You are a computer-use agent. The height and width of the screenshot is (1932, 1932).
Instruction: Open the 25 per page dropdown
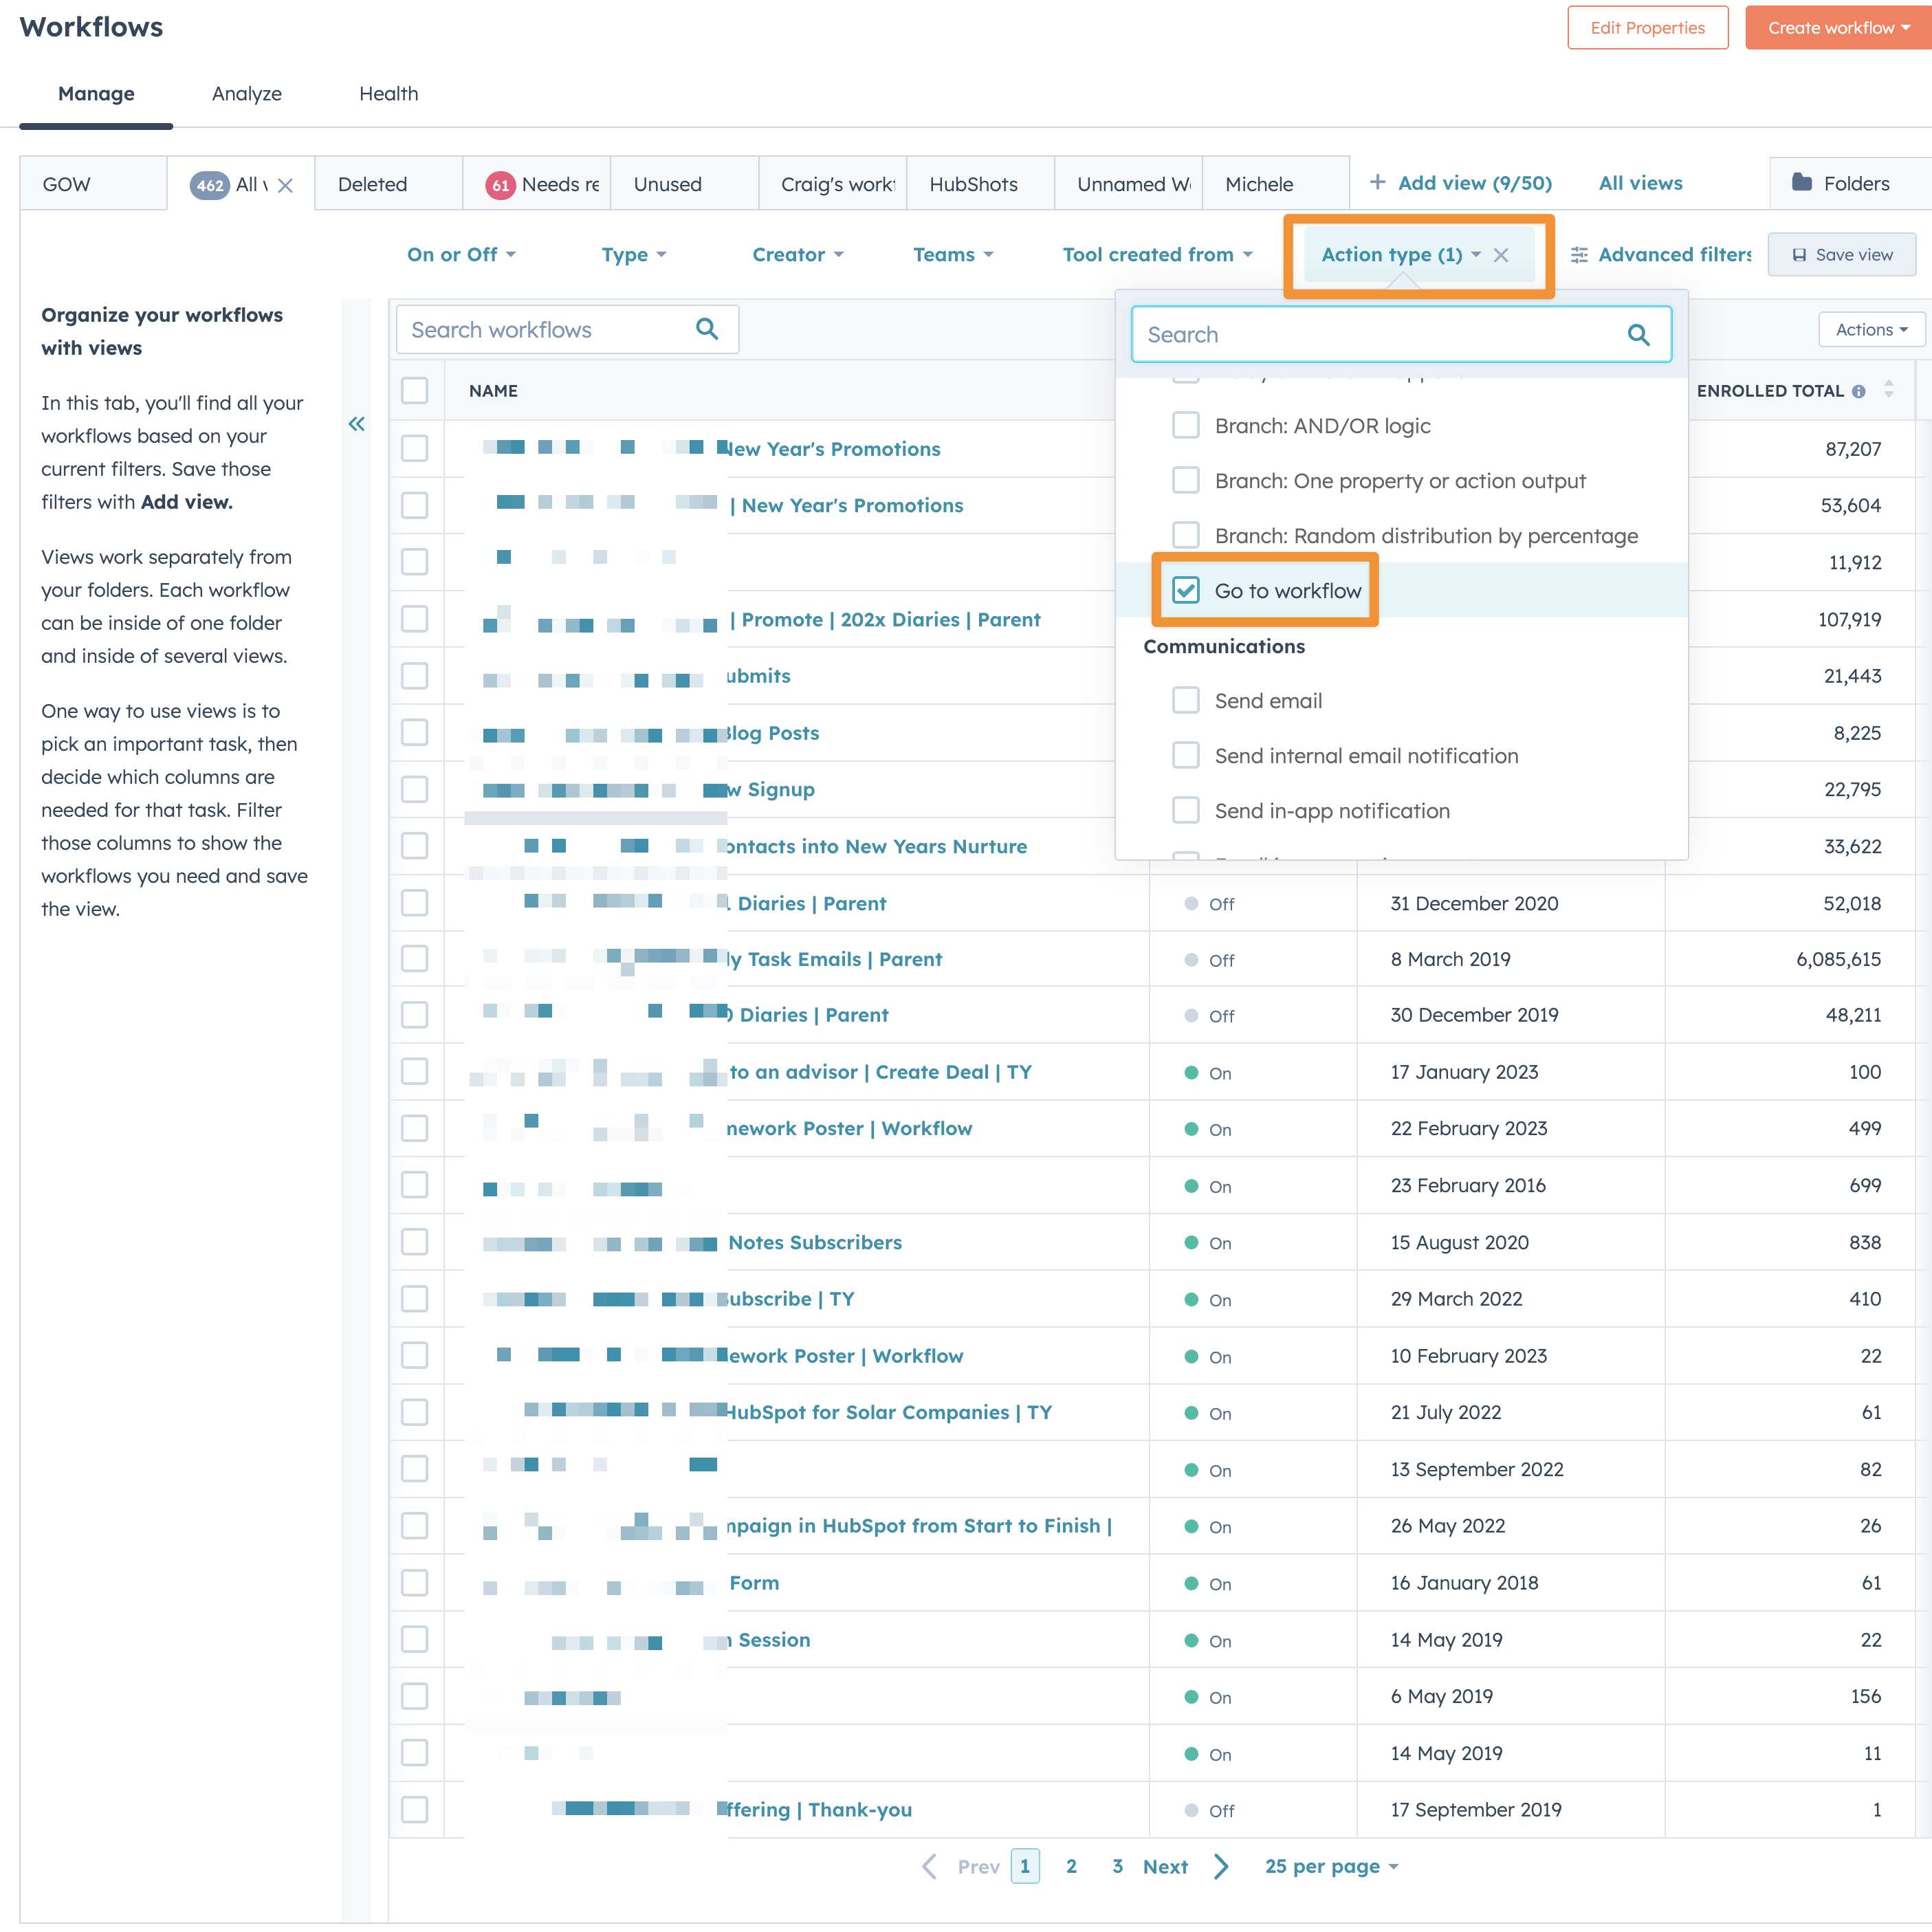(x=1330, y=1866)
